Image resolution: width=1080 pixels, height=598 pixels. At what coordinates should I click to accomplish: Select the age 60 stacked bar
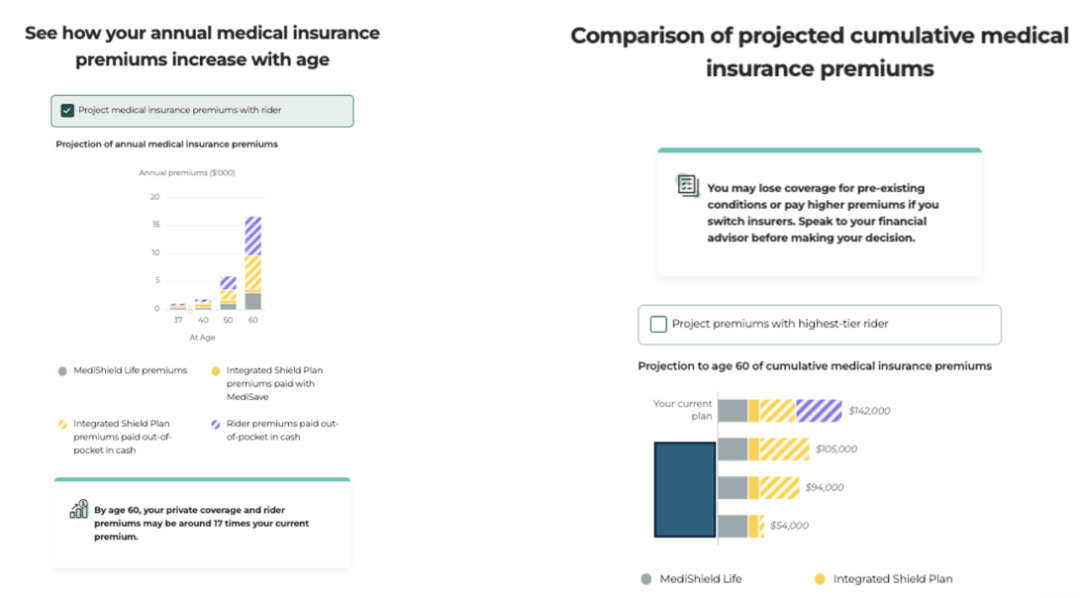(x=253, y=262)
